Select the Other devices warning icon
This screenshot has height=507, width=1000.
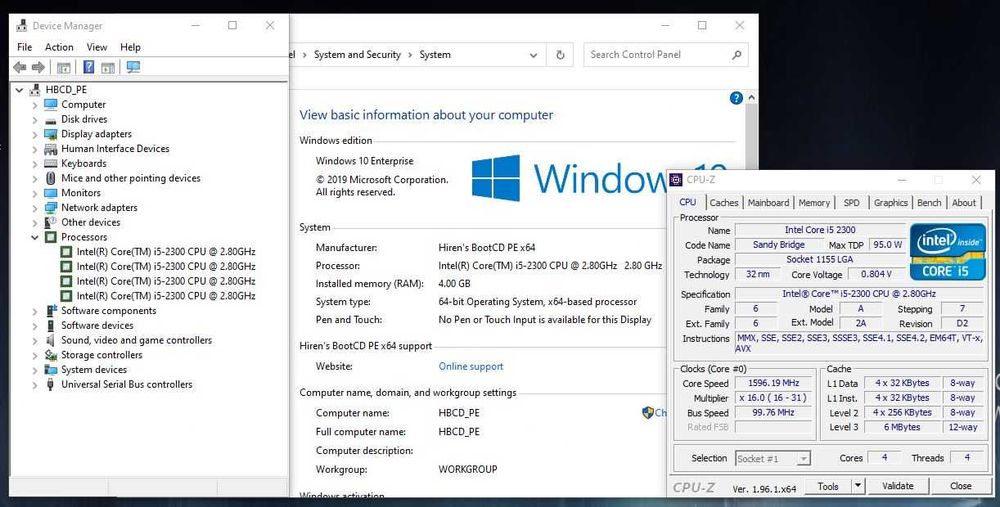pyautogui.click(x=50, y=222)
